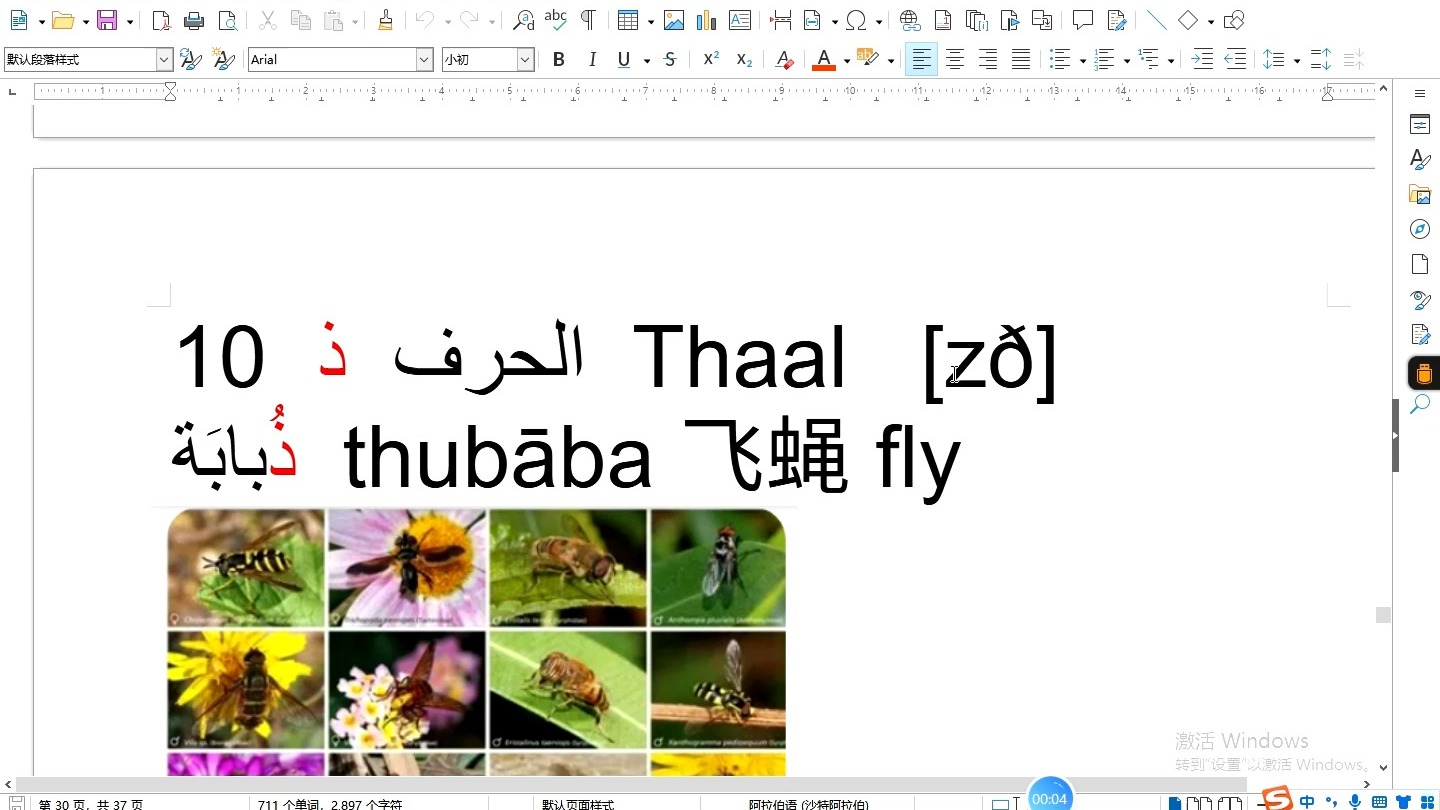
Task: Run the spelling check
Action: point(556,20)
